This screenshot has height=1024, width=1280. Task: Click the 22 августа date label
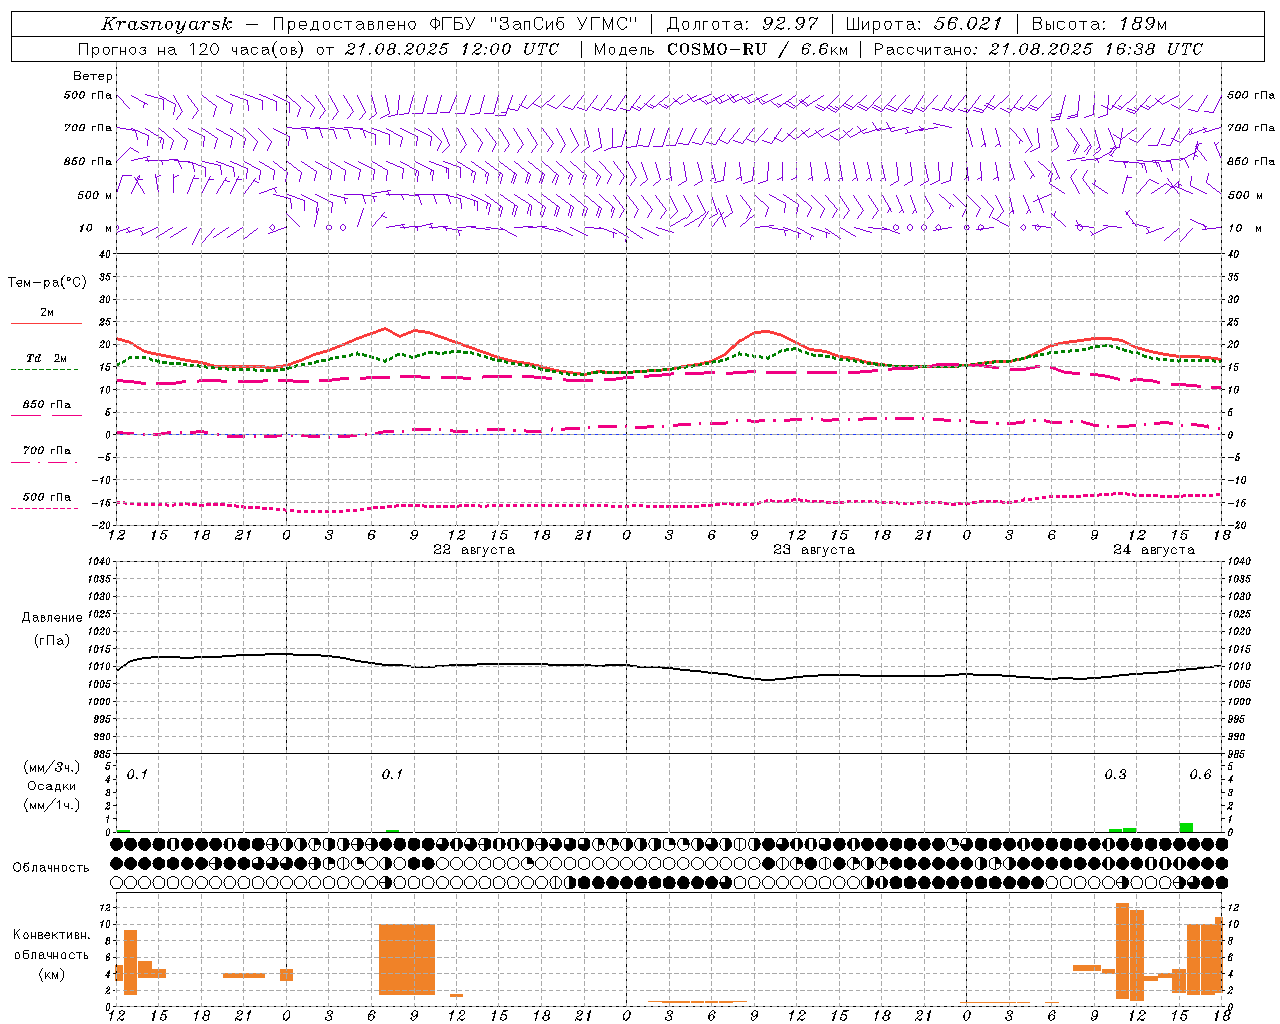(474, 550)
